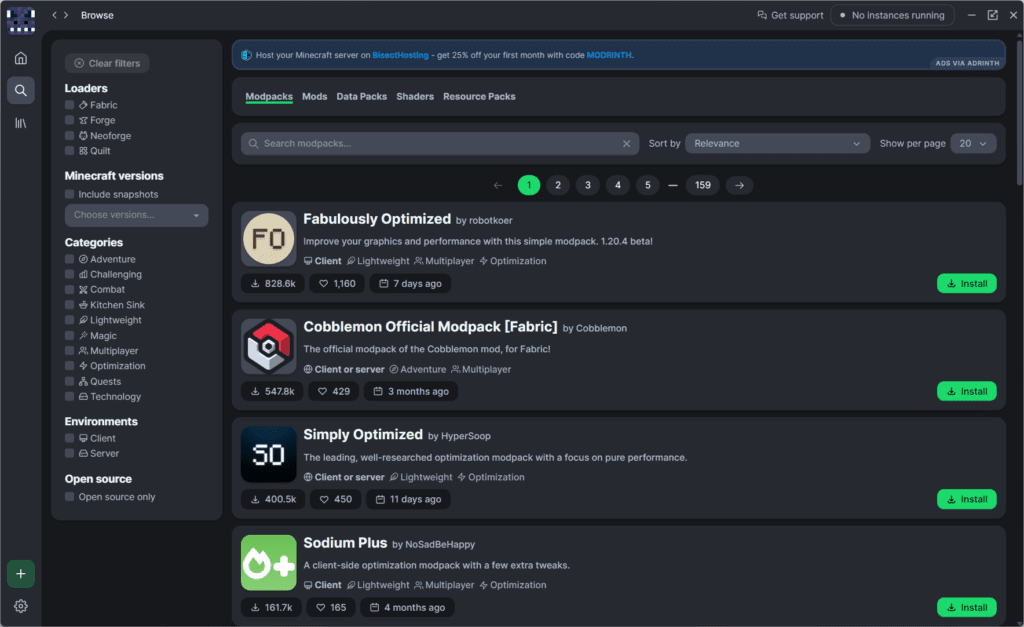The width and height of the screenshot is (1024, 627).
Task: Click the Fabulously Optimized modpack icon
Action: 269,239
